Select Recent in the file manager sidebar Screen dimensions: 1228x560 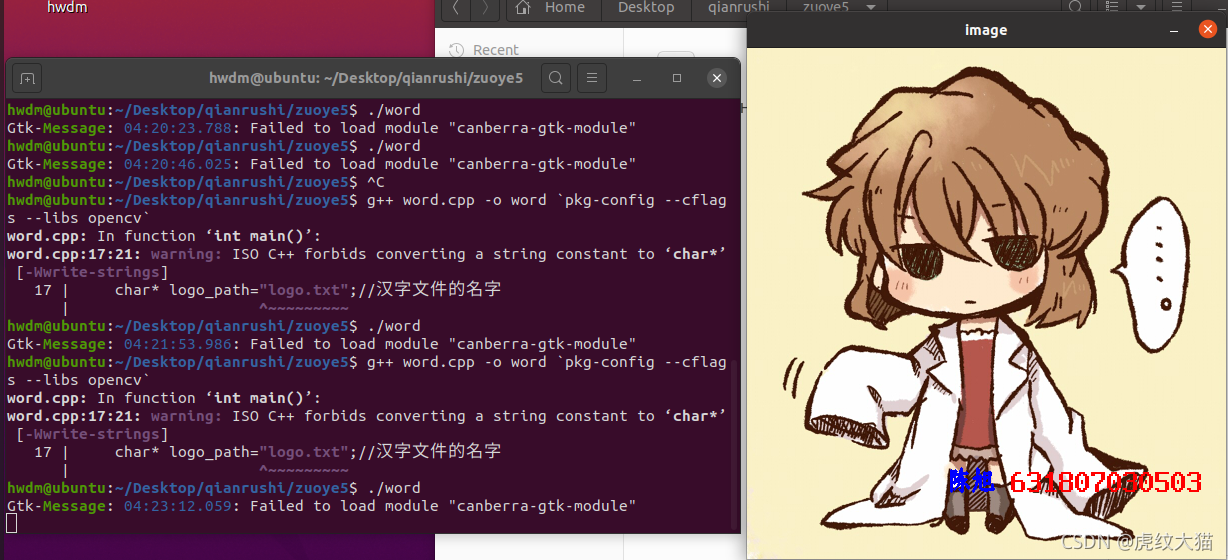496,50
